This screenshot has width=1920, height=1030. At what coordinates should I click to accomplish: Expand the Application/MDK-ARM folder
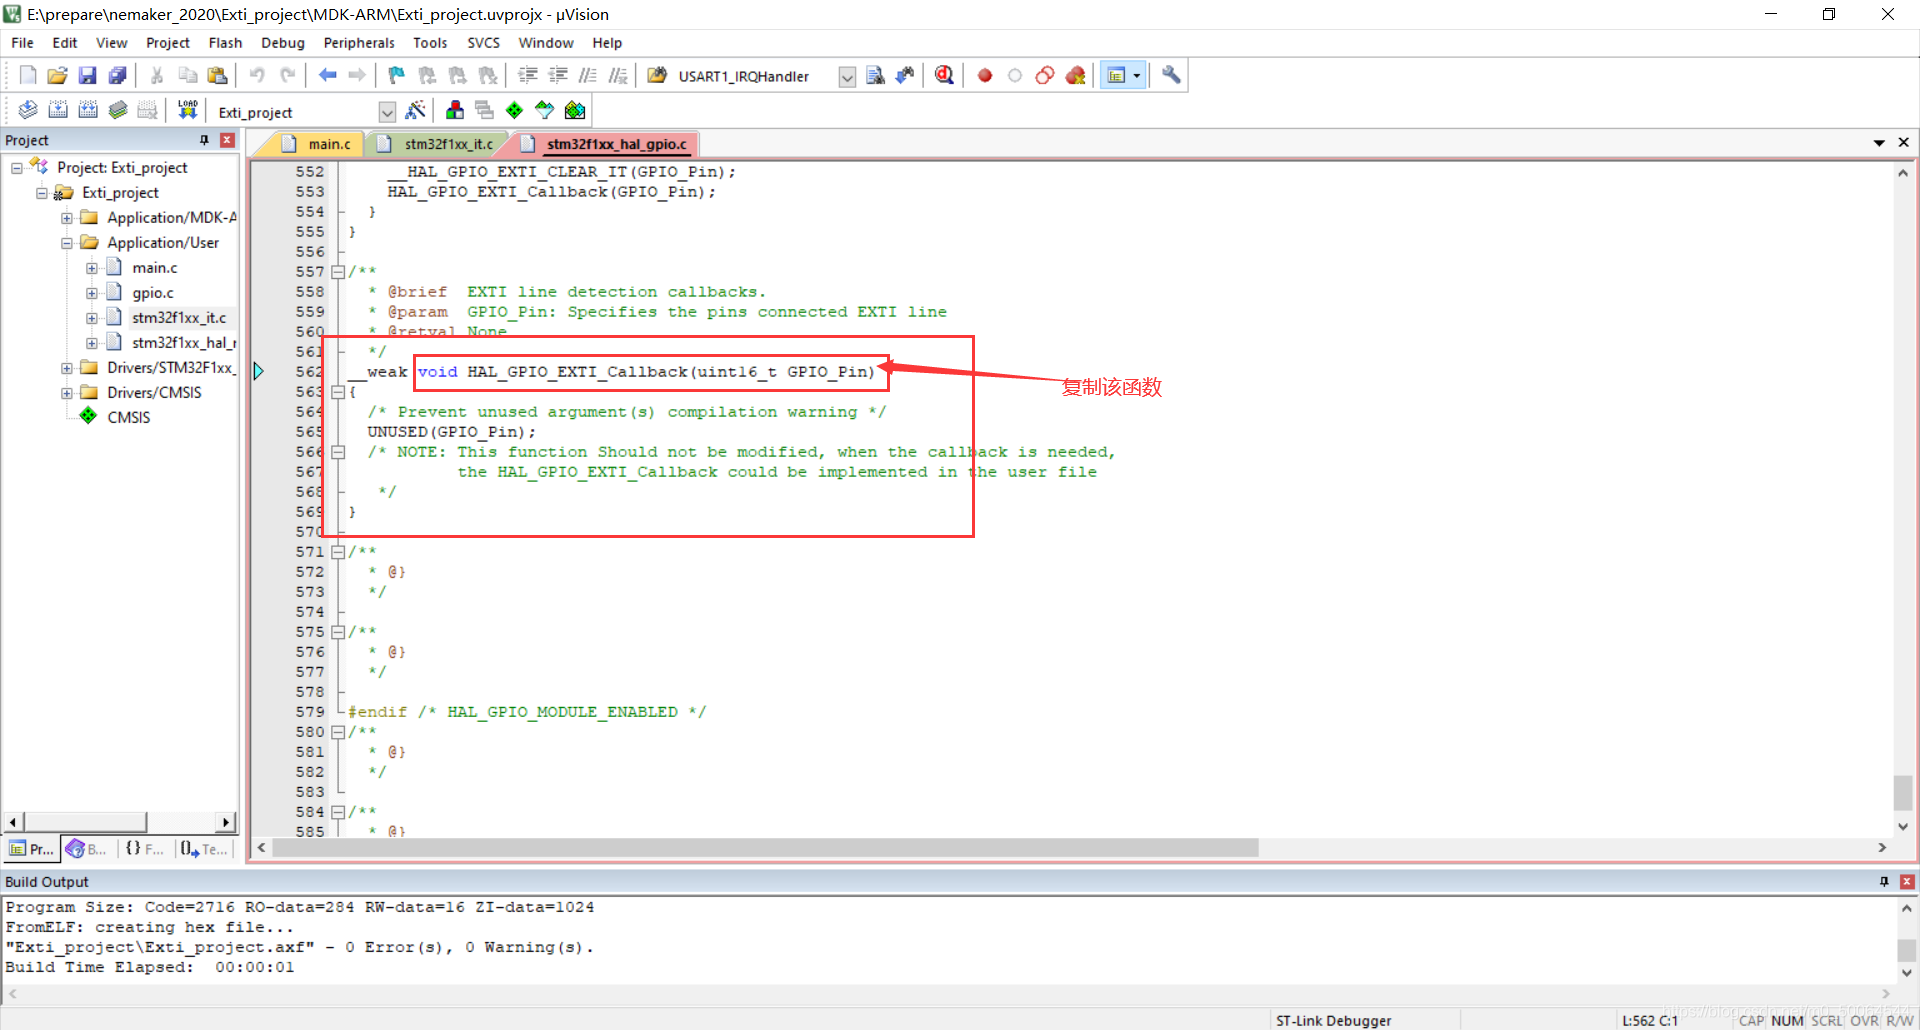(67, 218)
